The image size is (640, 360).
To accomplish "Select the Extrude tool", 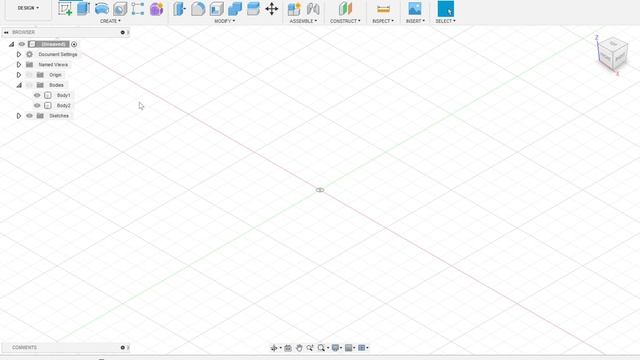I will [x=83, y=9].
